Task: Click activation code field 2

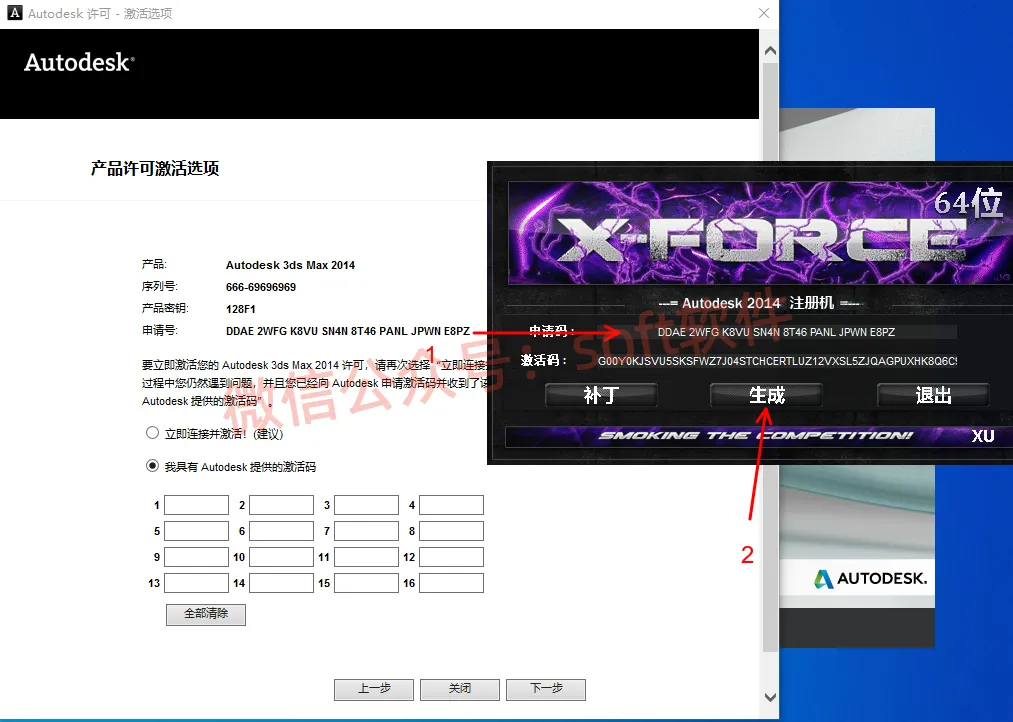Action: click(282, 505)
